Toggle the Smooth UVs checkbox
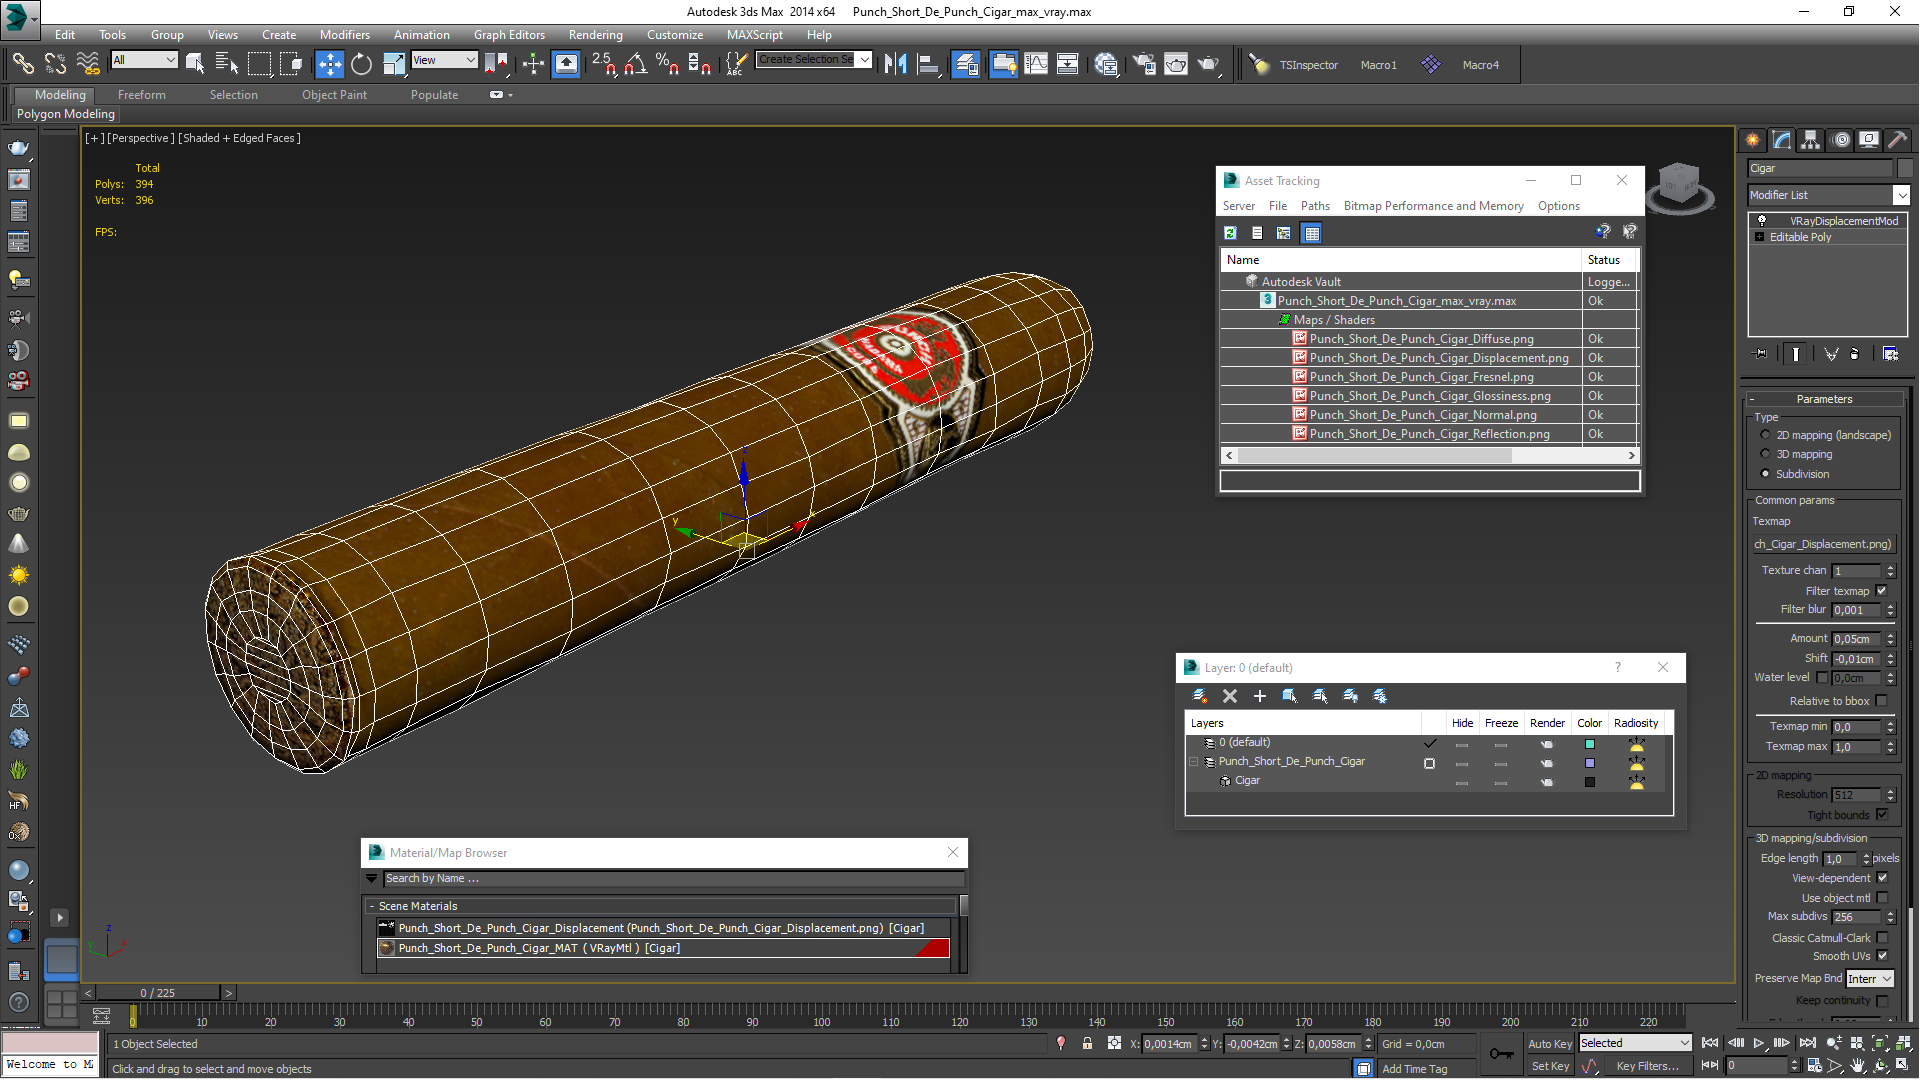 pos(1882,956)
